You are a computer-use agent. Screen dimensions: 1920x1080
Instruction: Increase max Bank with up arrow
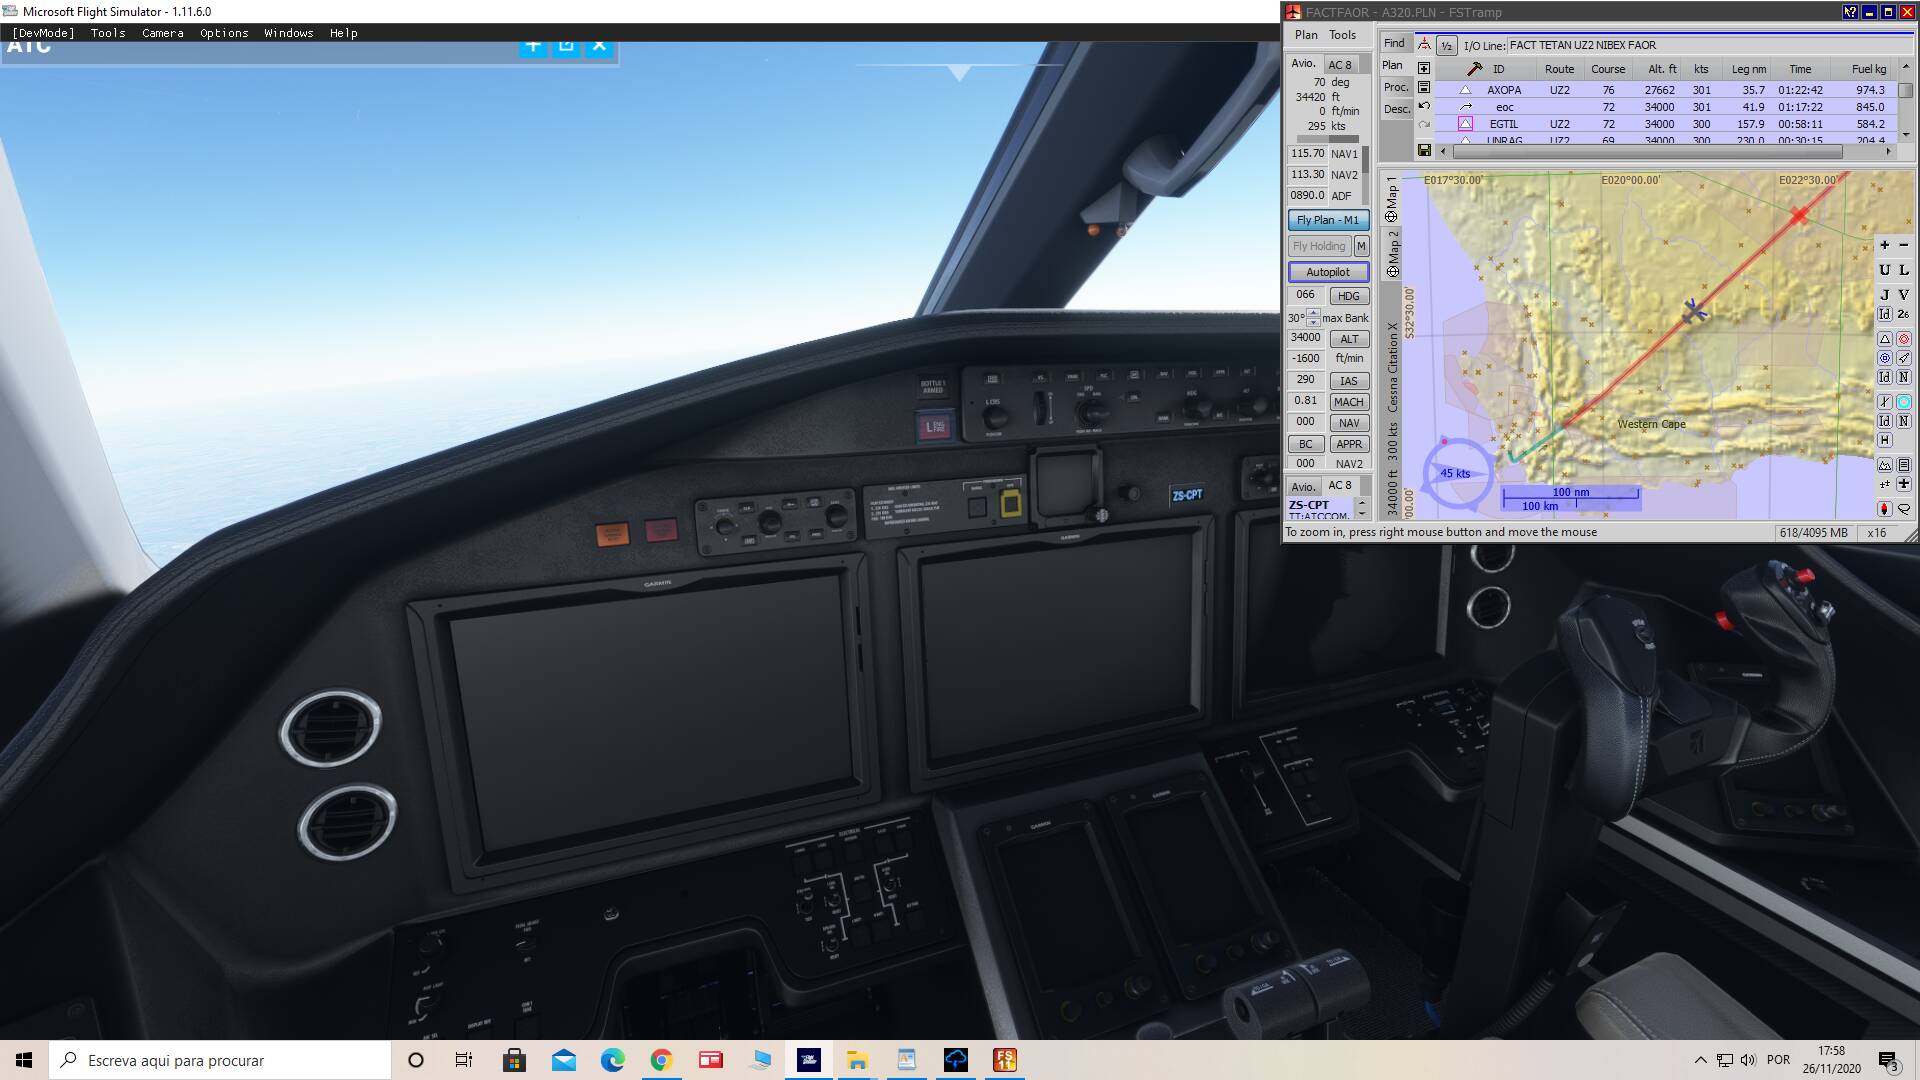[x=1314, y=313]
